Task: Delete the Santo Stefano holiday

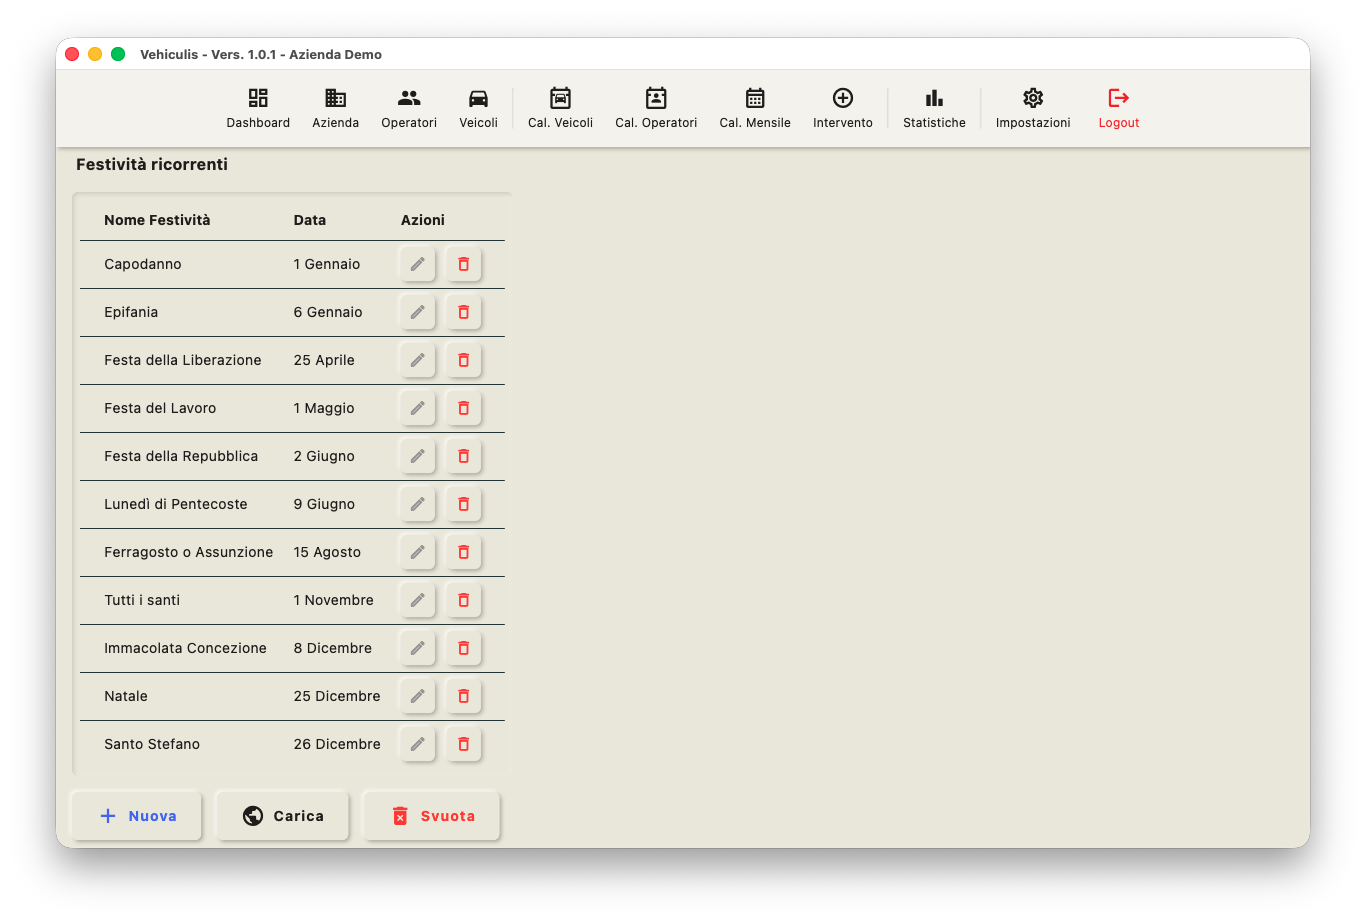Action: (464, 744)
